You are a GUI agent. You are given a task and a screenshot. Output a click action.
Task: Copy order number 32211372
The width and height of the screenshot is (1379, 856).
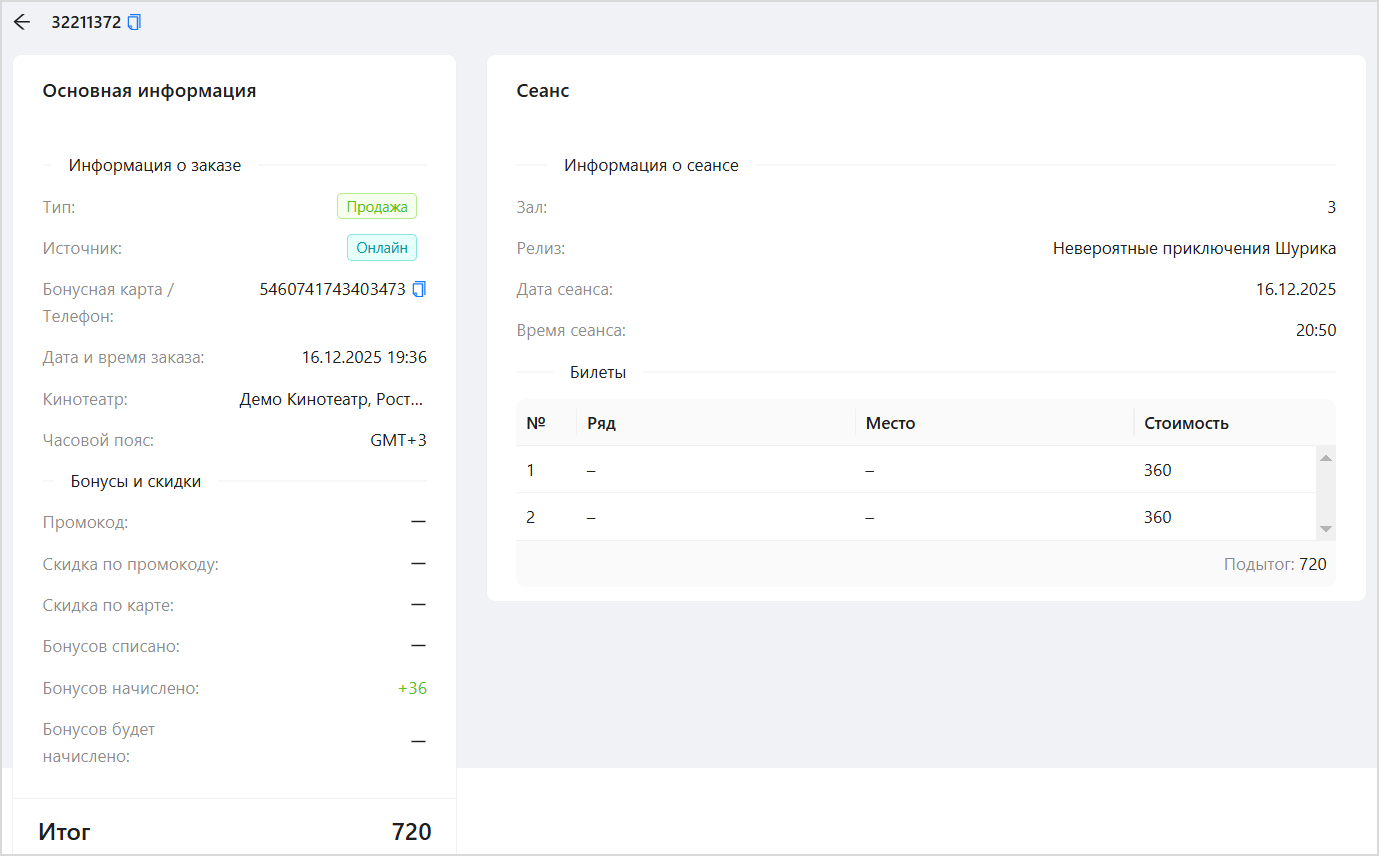tap(135, 22)
